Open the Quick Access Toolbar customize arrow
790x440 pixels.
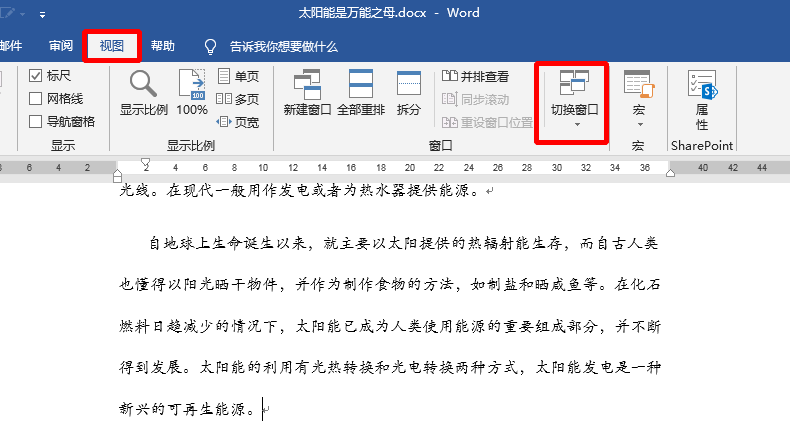(42, 15)
